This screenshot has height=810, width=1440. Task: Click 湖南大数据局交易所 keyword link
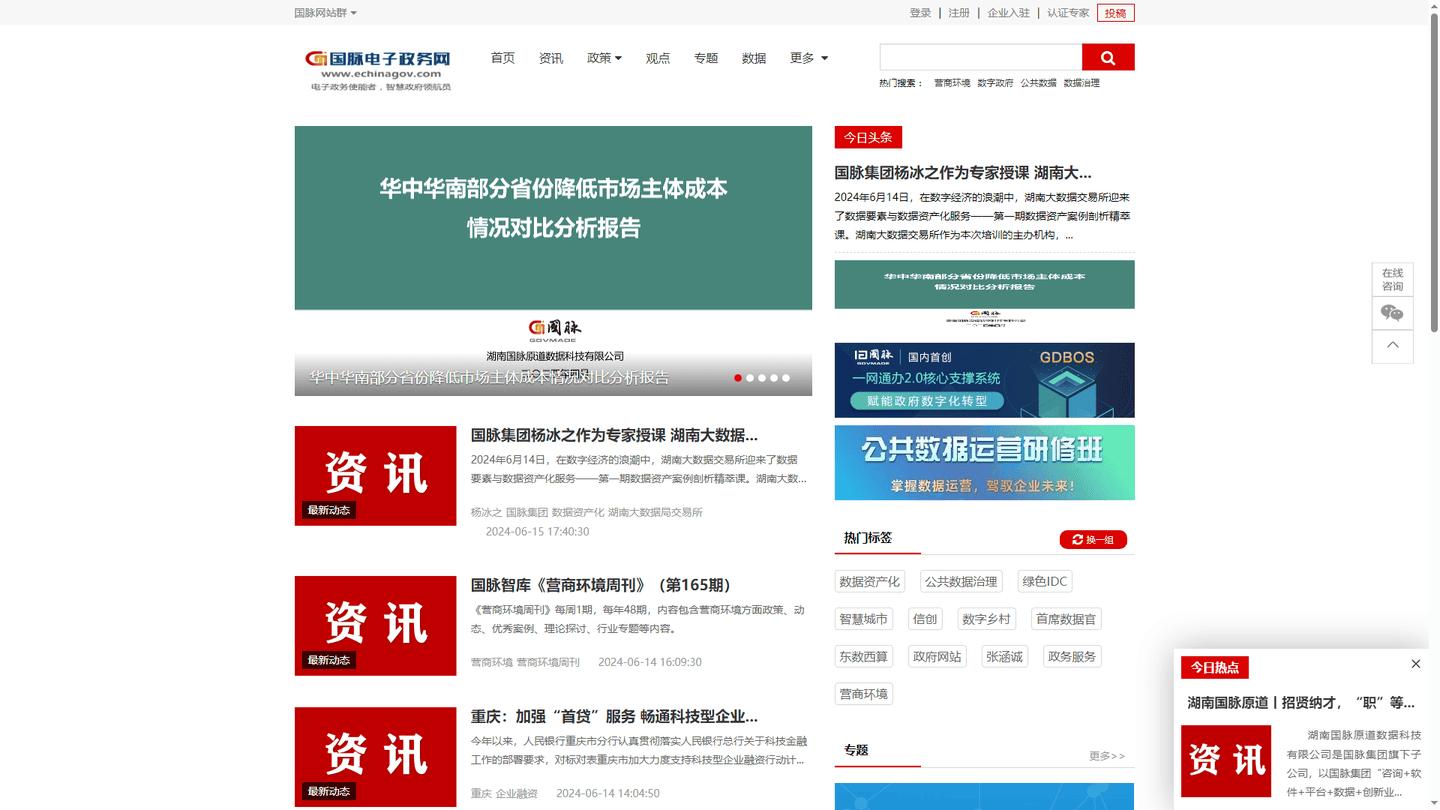click(655, 512)
